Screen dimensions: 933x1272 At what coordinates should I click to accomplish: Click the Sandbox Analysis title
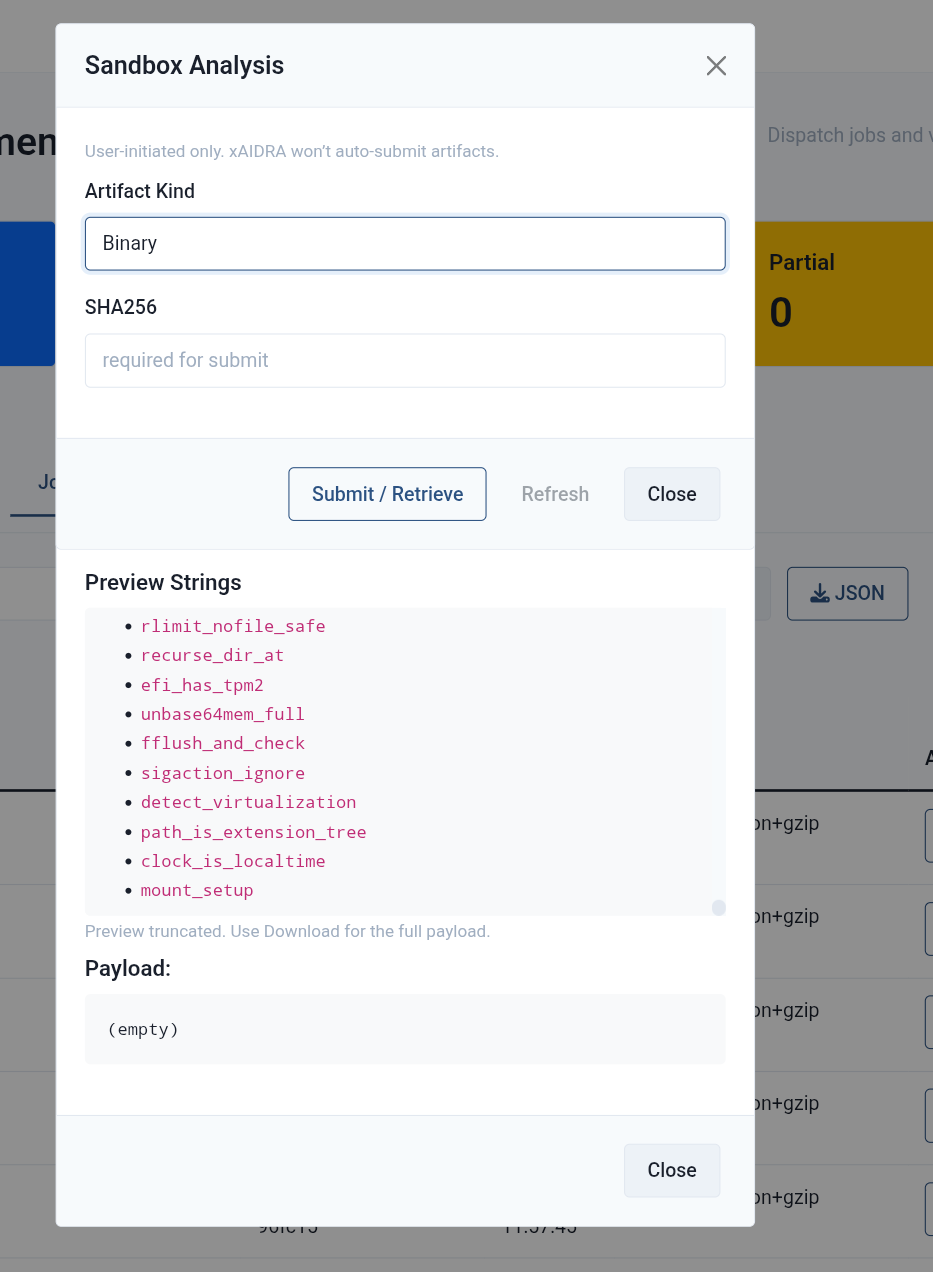184,66
